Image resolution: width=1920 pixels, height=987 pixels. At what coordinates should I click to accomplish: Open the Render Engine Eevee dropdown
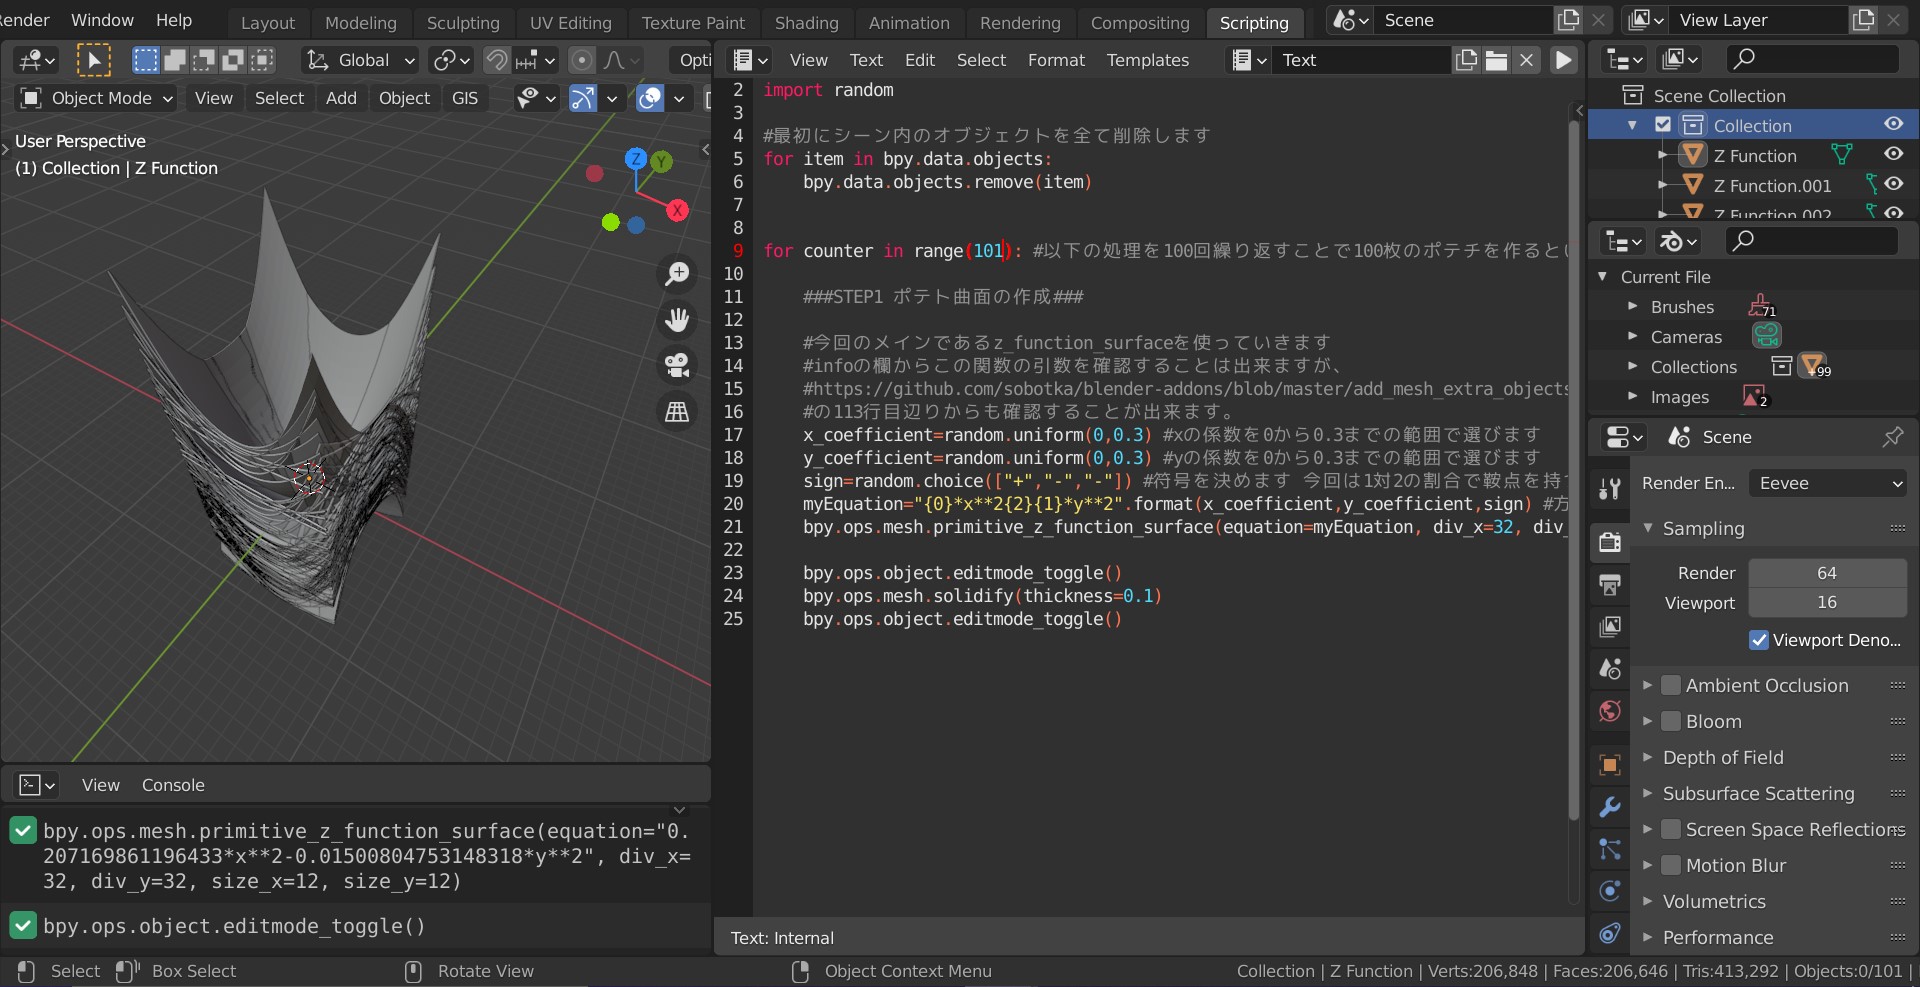1828,484
